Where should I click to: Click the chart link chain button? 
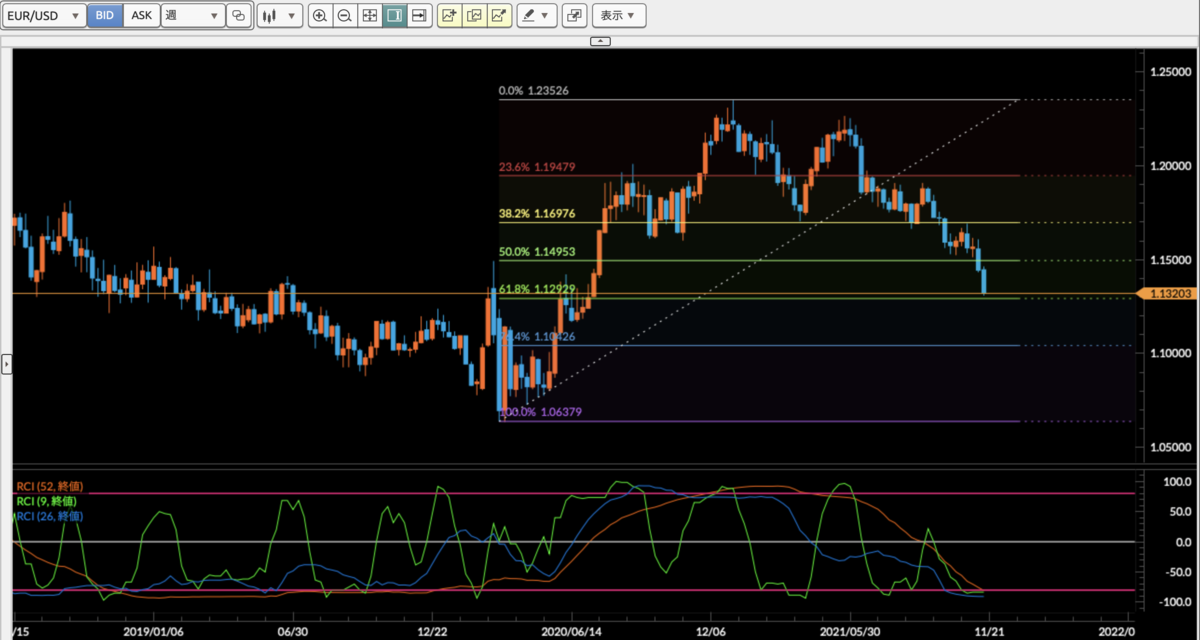237,15
